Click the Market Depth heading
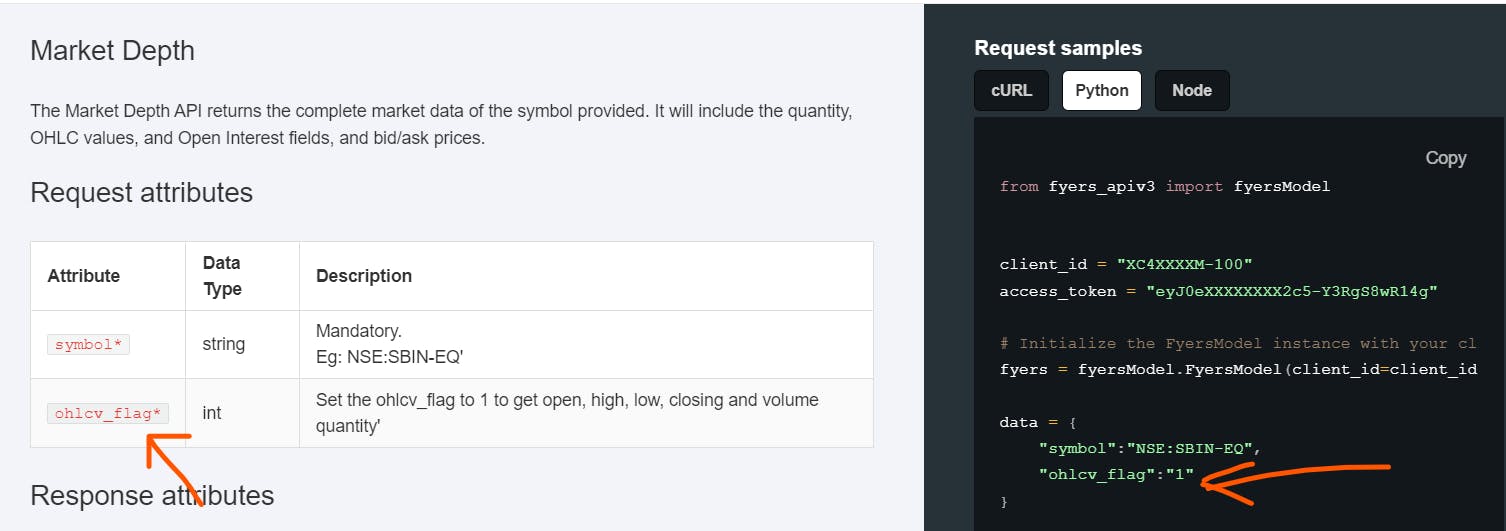Viewport: 1506px width, 531px height. 112,51
